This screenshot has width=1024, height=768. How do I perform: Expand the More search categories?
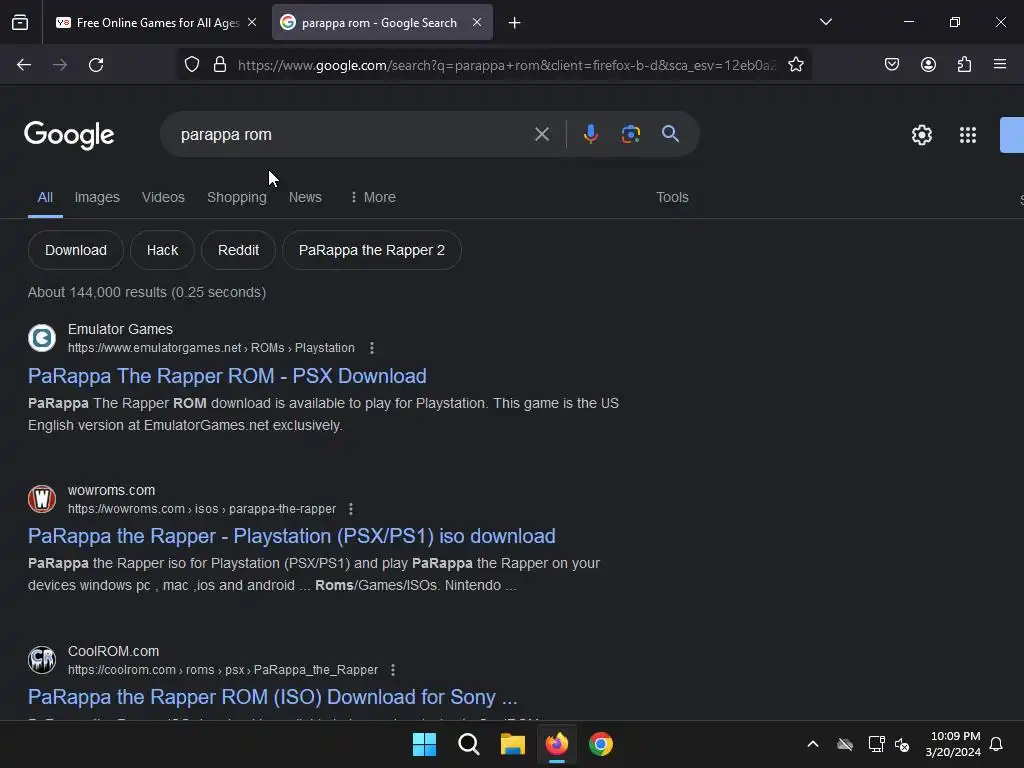point(373,197)
